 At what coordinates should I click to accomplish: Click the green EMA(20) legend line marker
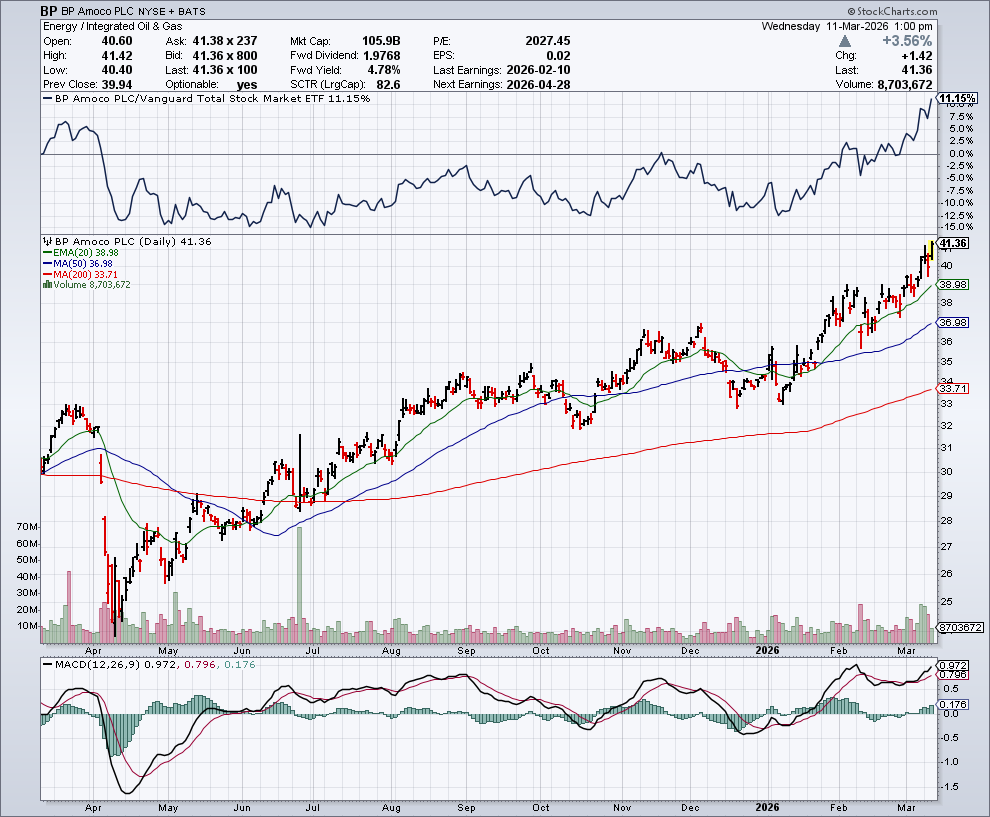coord(46,253)
